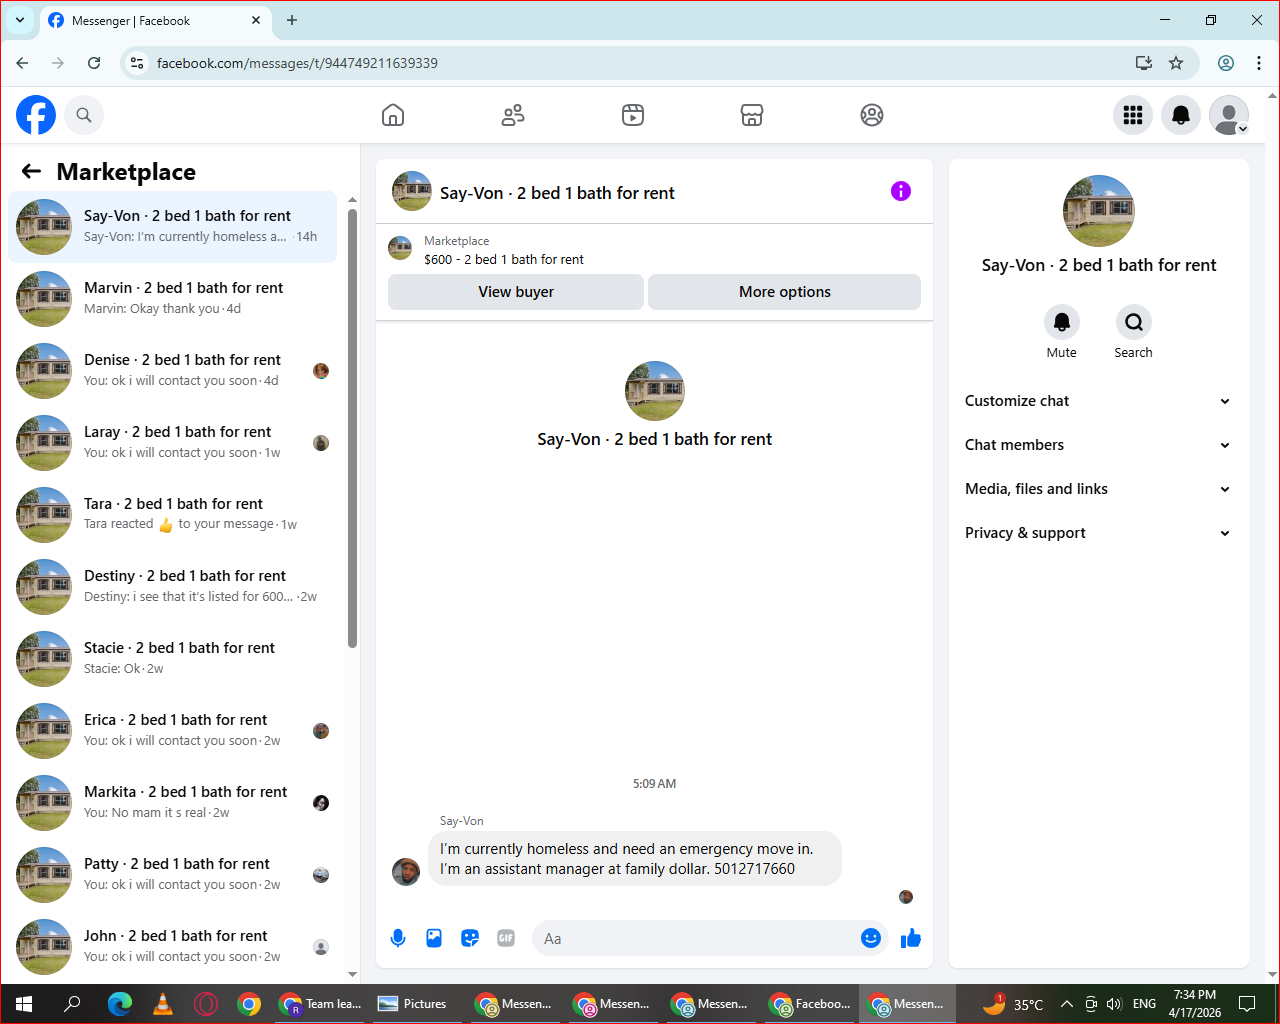Open the Reels video icon
The image size is (1280, 1024).
click(633, 115)
